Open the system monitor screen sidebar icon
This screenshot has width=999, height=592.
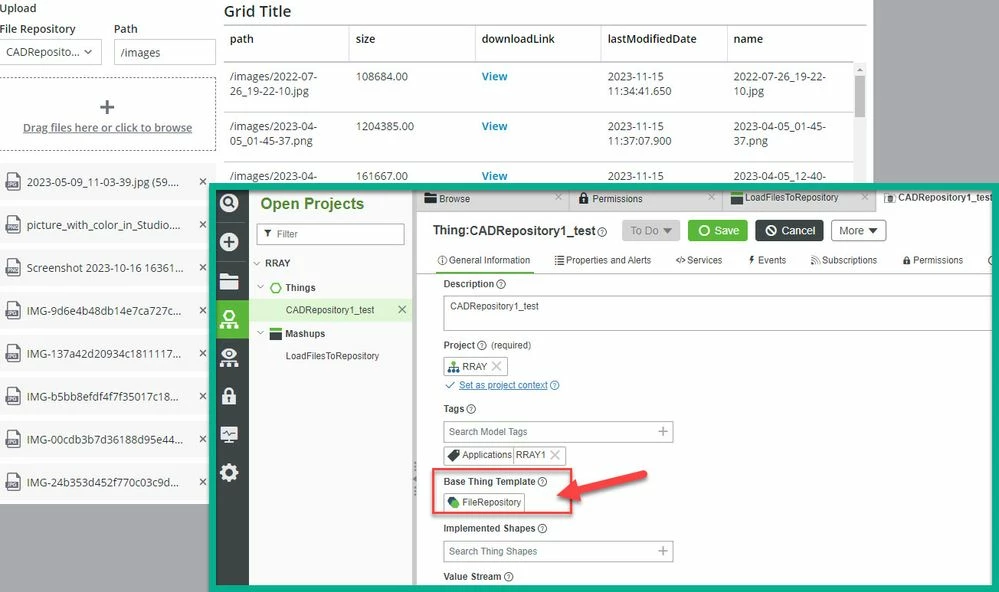(x=229, y=435)
